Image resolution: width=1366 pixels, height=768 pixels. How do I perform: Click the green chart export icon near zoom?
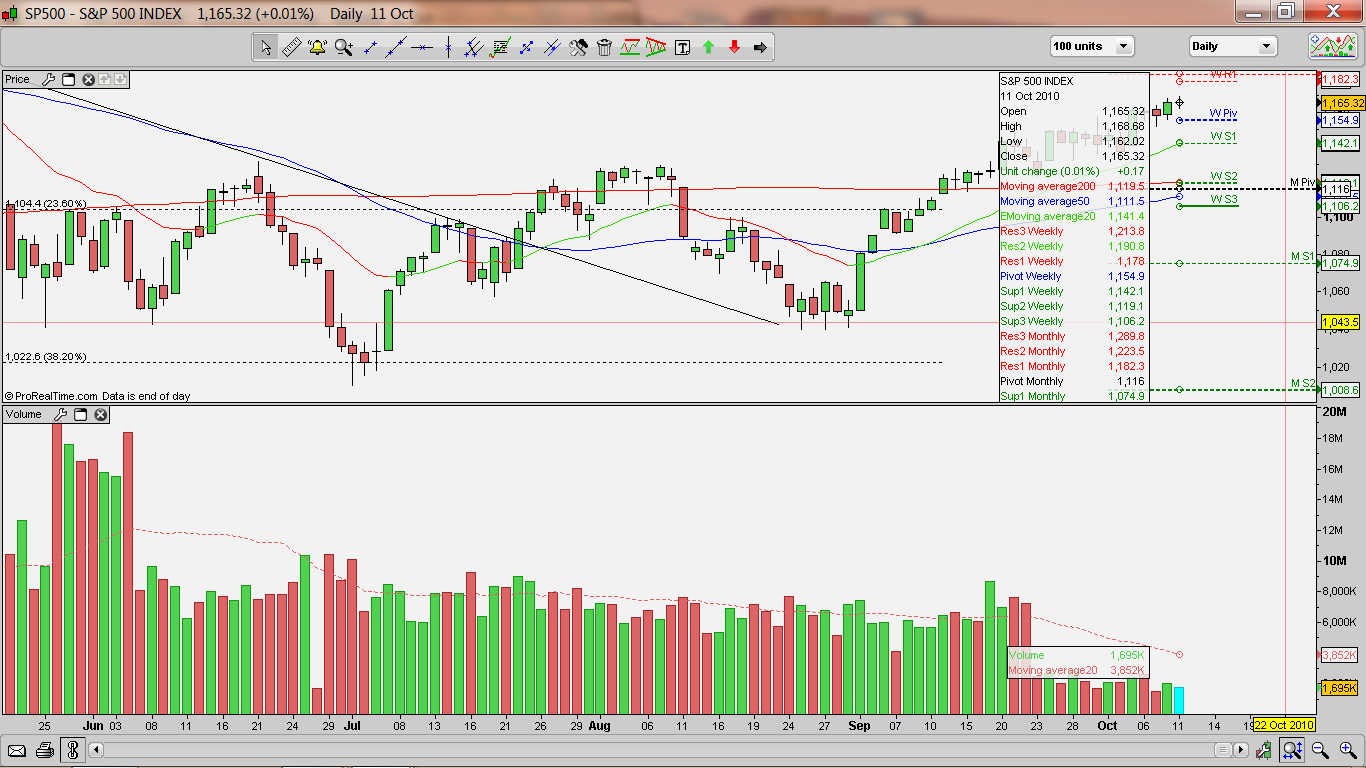(1266, 750)
